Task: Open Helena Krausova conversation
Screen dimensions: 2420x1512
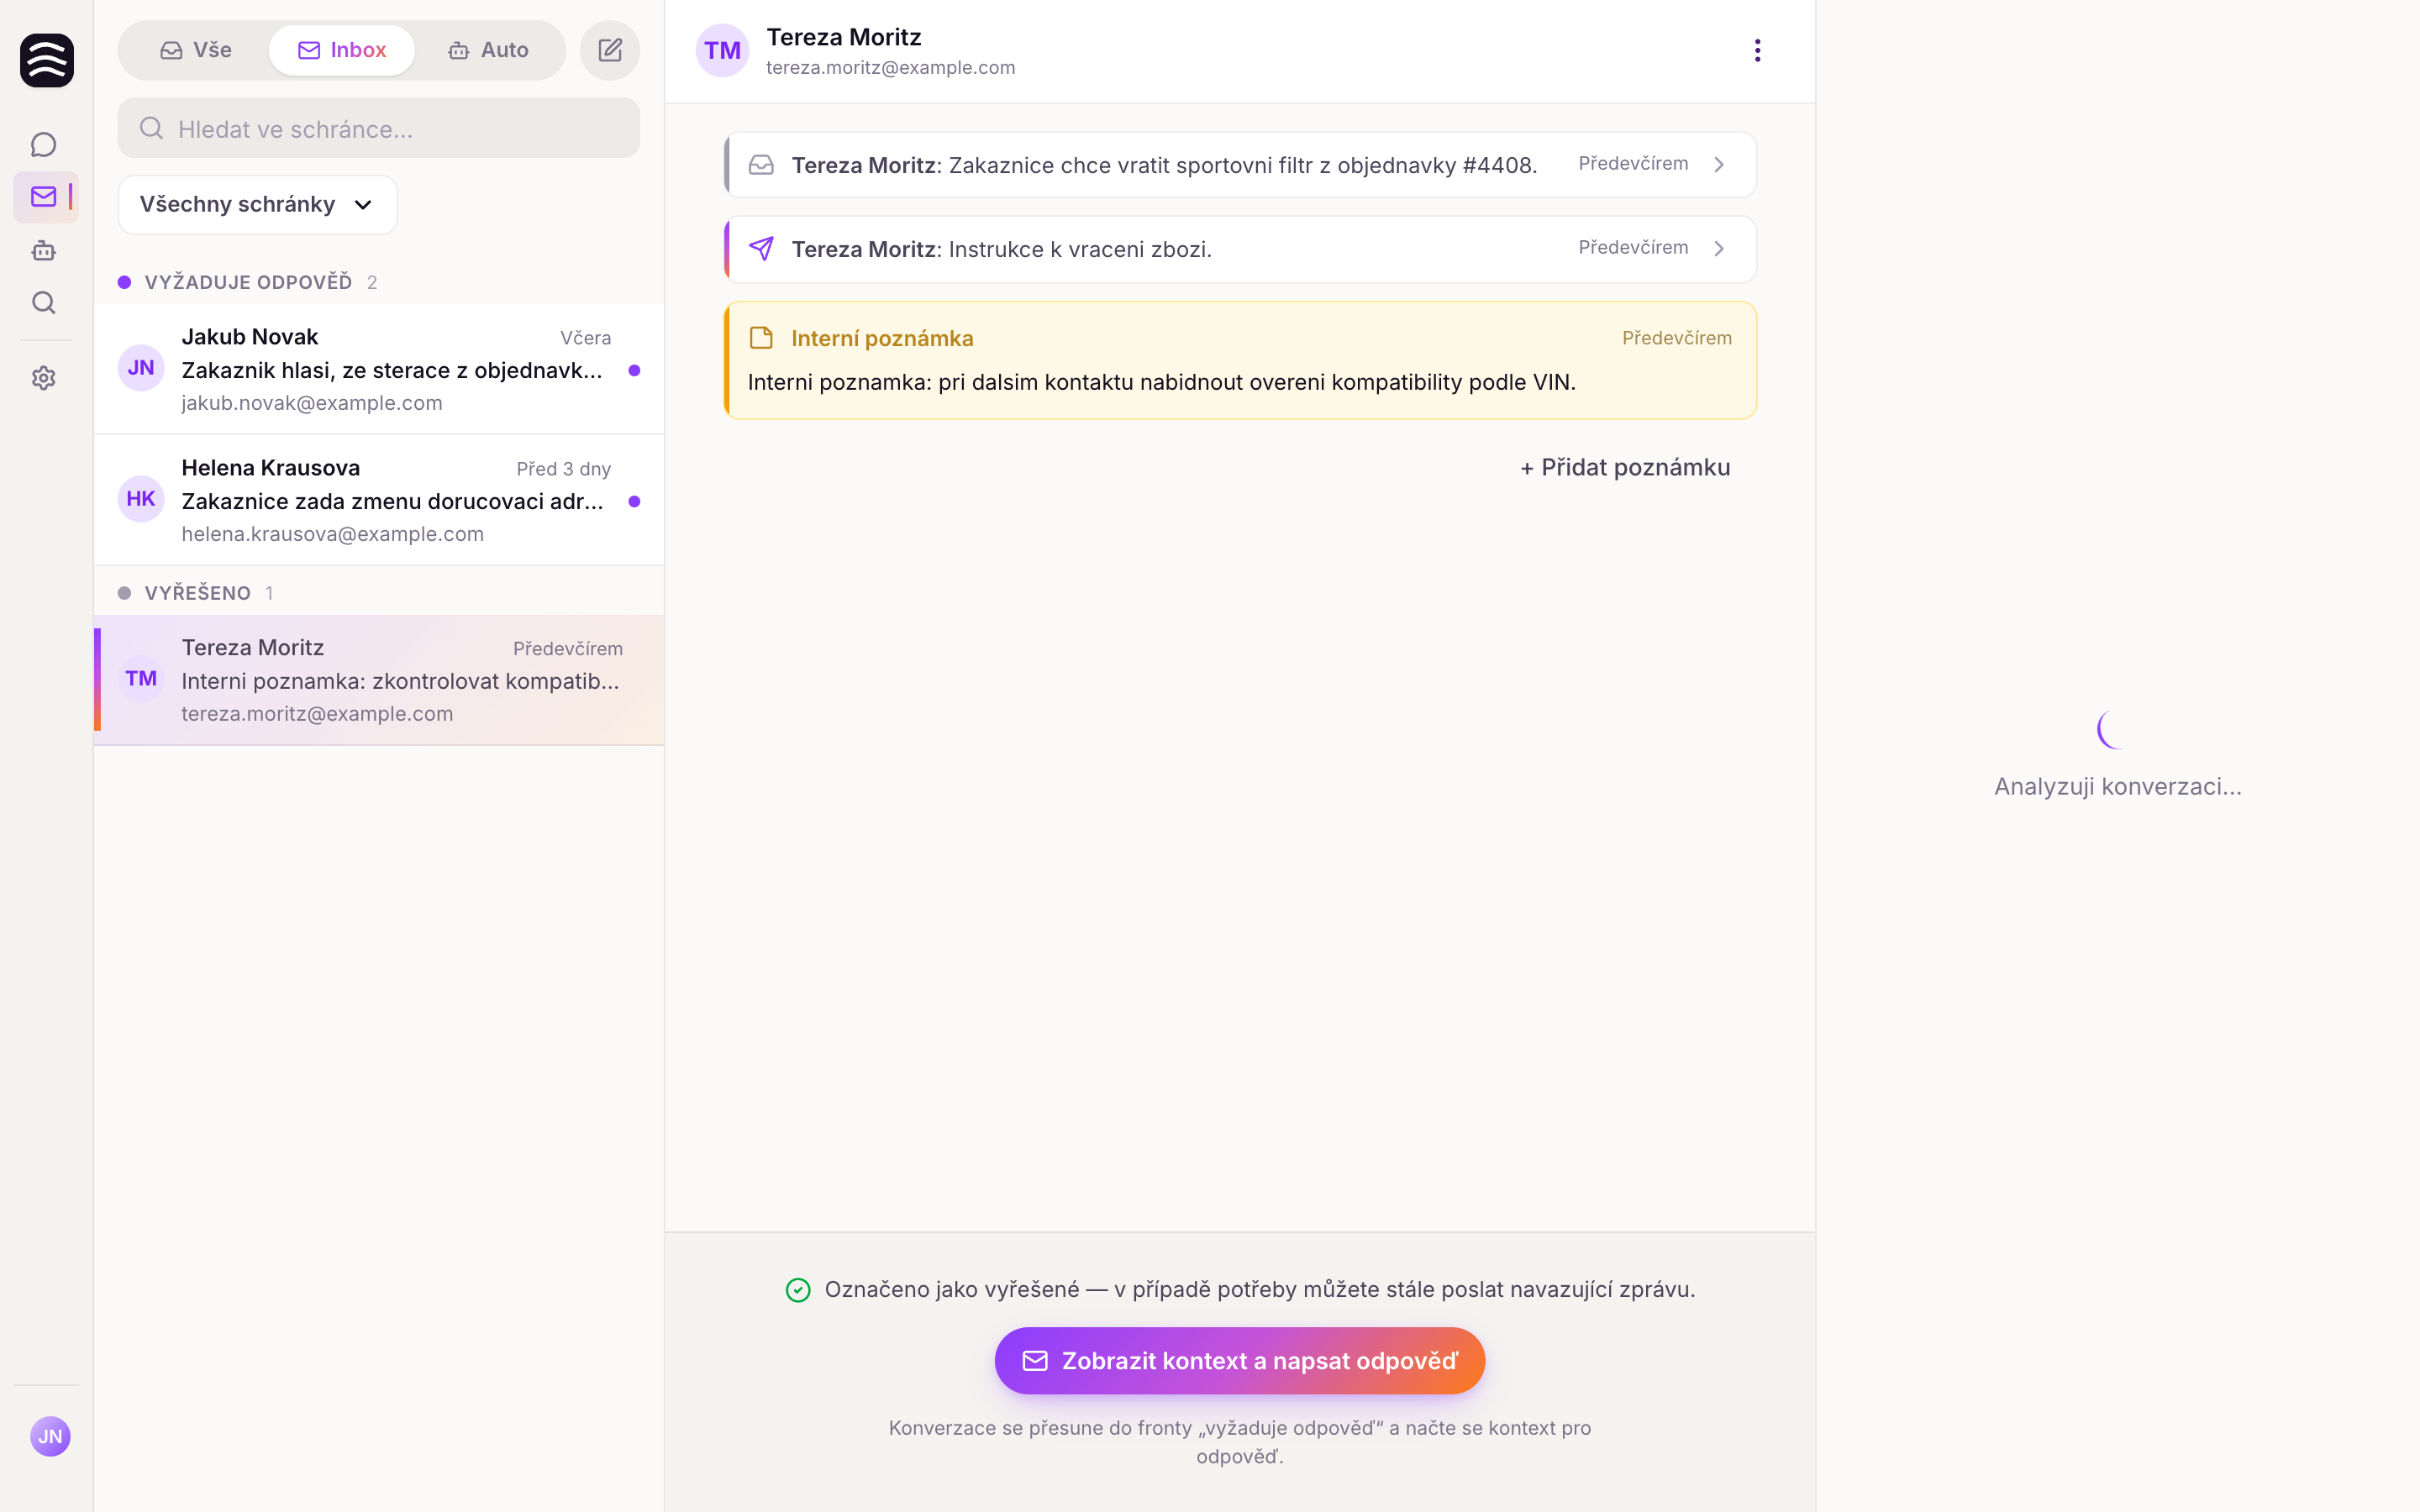Action: click(x=378, y=500)
